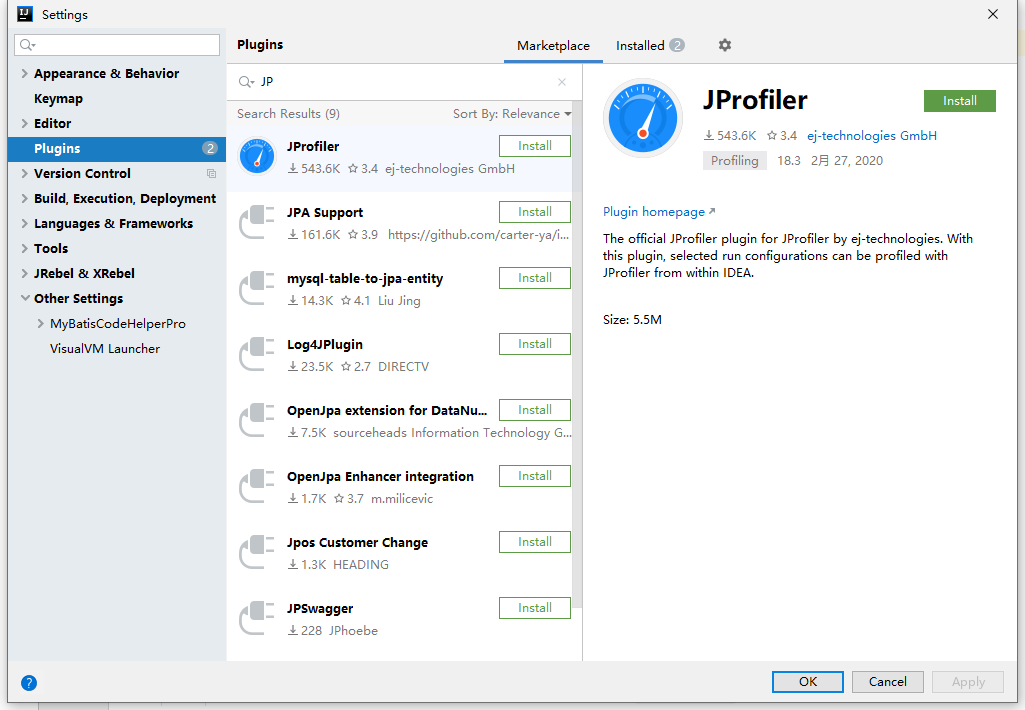Click the mysql-table-to-jpa-entity plugin icon
1025x710 pixels.
tap(257, 288)
